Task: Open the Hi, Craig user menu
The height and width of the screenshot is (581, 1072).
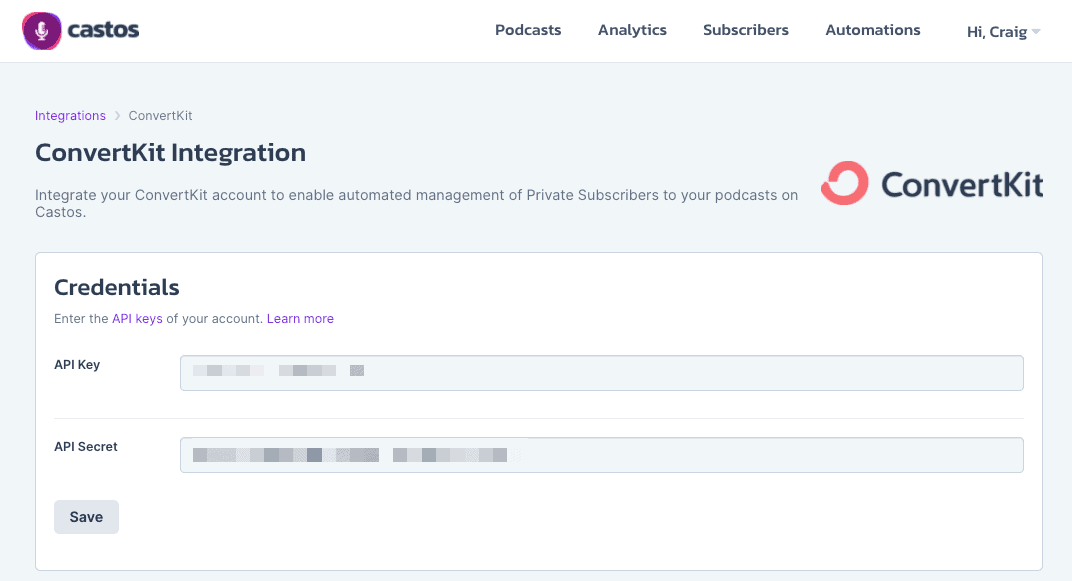Action: (996, 32)
